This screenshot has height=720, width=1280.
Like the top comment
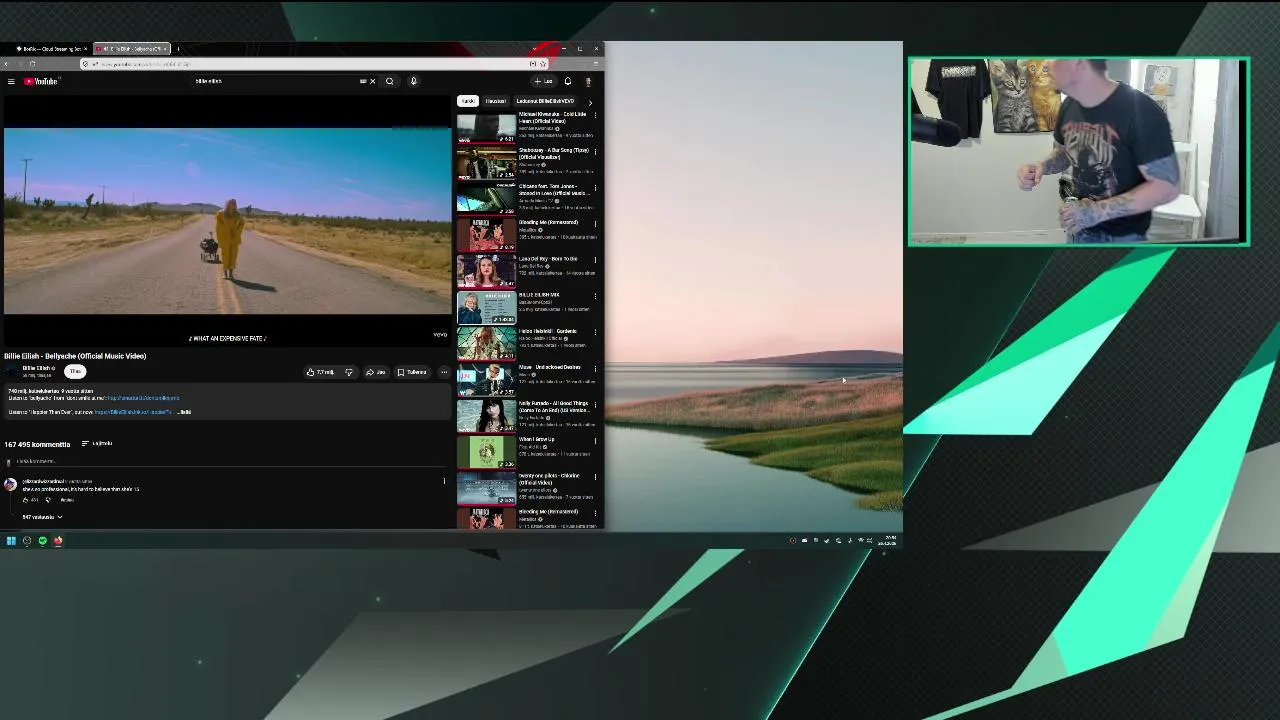(x=26, y=500)
